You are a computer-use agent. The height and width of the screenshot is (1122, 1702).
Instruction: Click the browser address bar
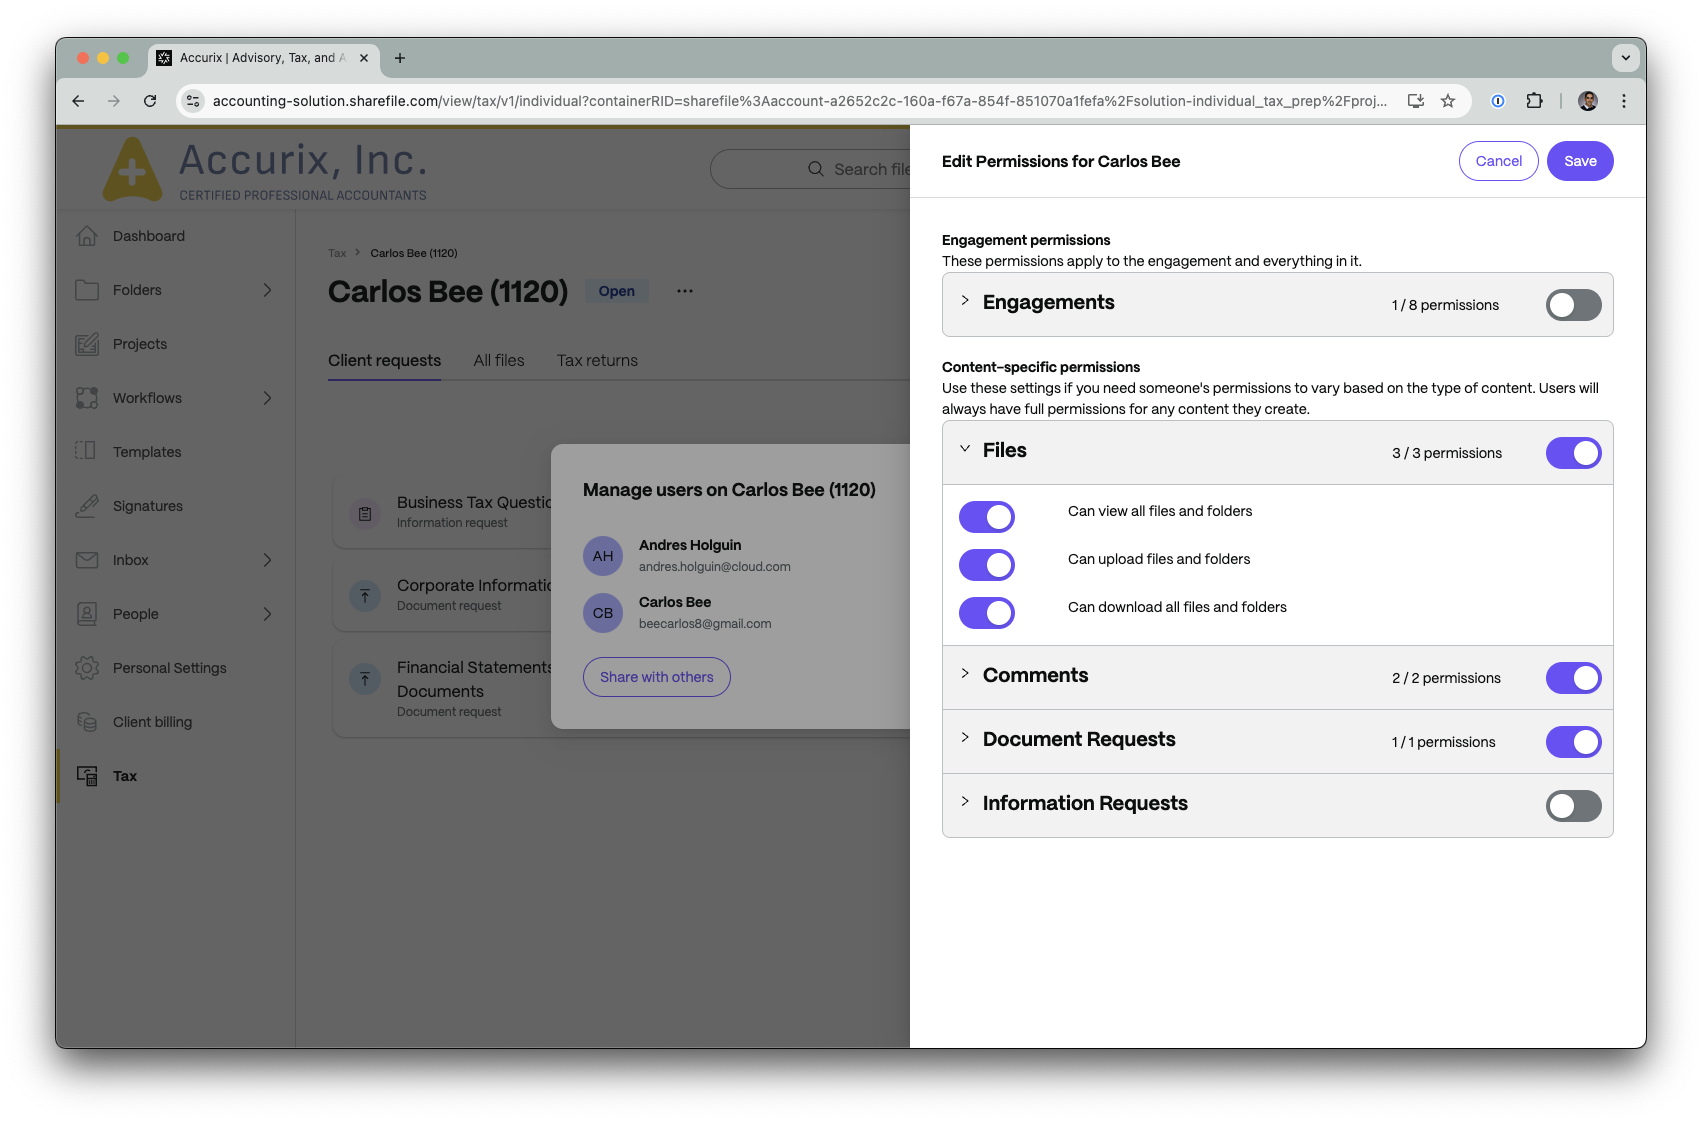(799, 101)
